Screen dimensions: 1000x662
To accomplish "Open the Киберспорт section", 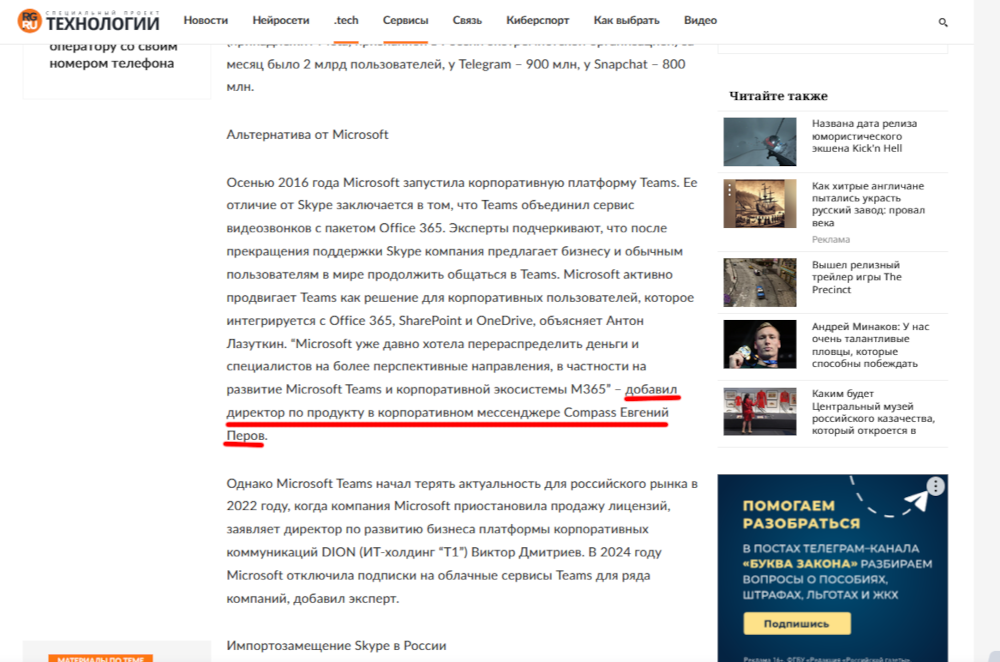I will [538, 20].
